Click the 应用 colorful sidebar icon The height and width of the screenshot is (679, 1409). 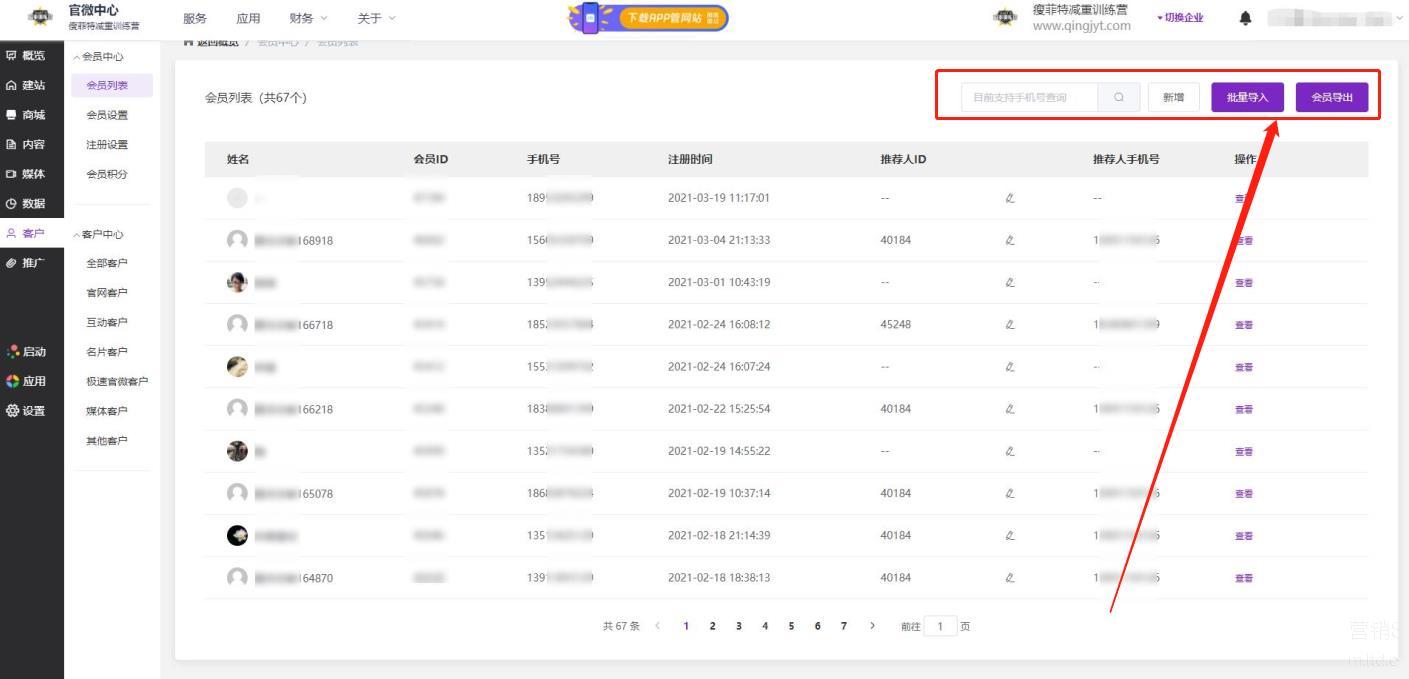pyautogui.click(x=13, y=381)
